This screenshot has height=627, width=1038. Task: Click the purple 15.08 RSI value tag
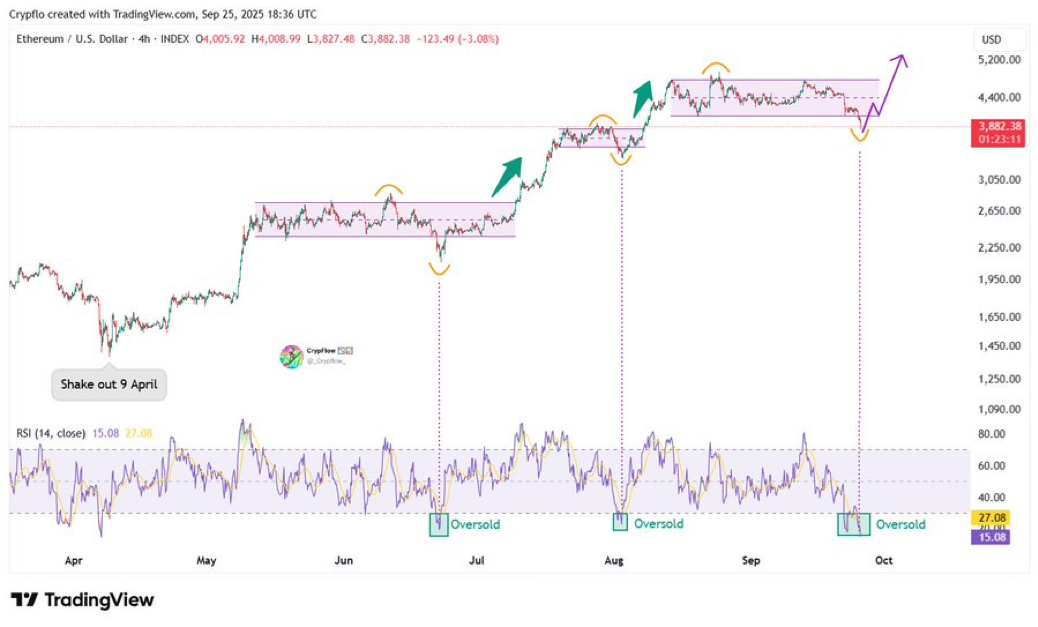pyautogui.click(x=990, y=537)
